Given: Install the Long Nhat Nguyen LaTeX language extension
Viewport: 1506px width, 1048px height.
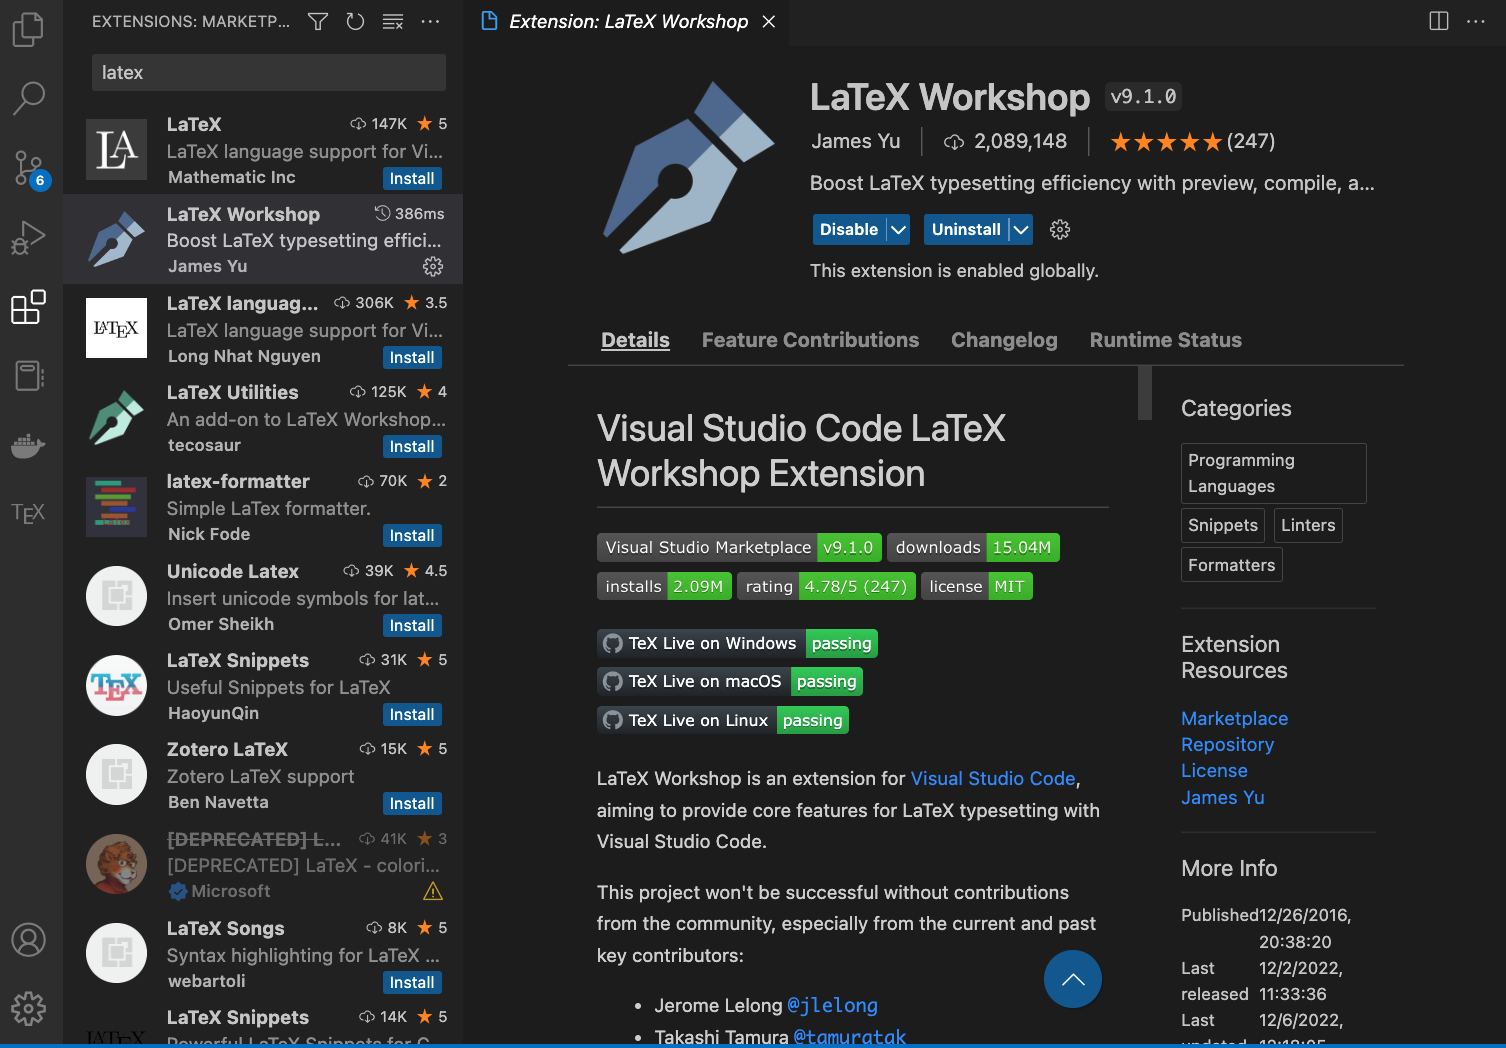Looking at the screenshot, I should click(x=412, y=358).
